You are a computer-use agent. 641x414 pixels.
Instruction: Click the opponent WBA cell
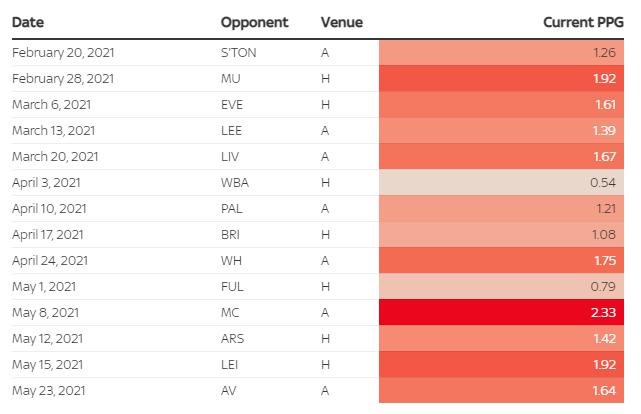point(236,183)
